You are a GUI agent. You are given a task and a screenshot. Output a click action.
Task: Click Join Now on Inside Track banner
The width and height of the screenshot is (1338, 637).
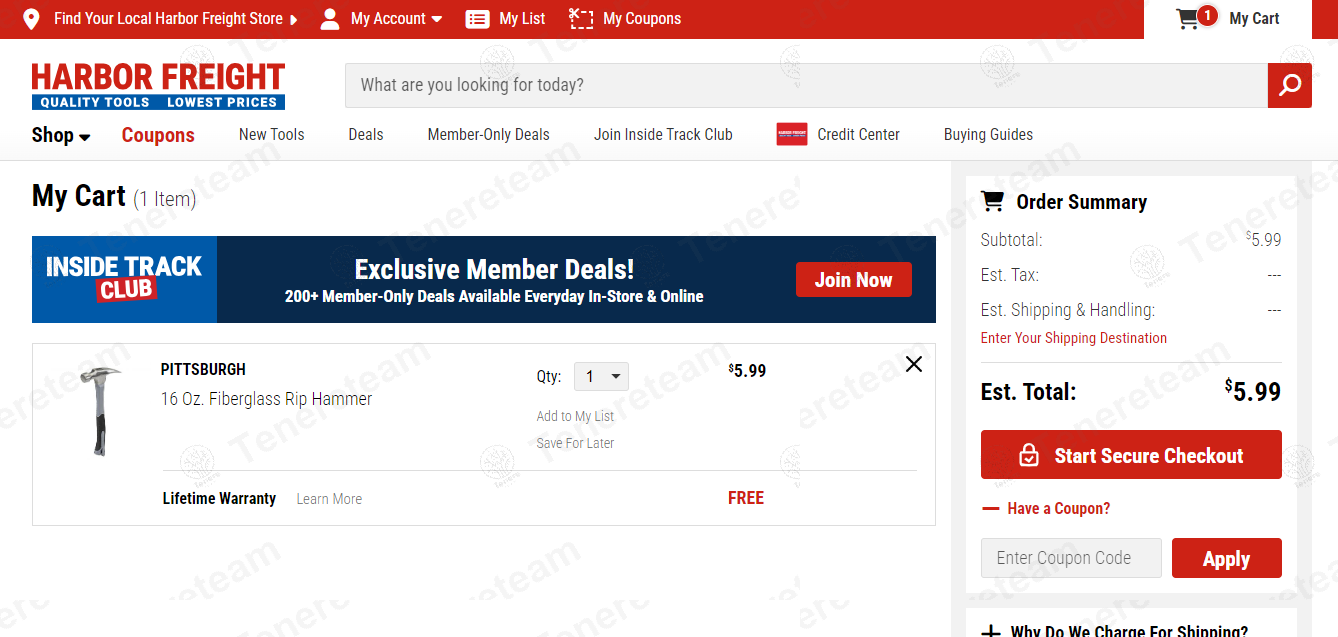pos(853,280)
